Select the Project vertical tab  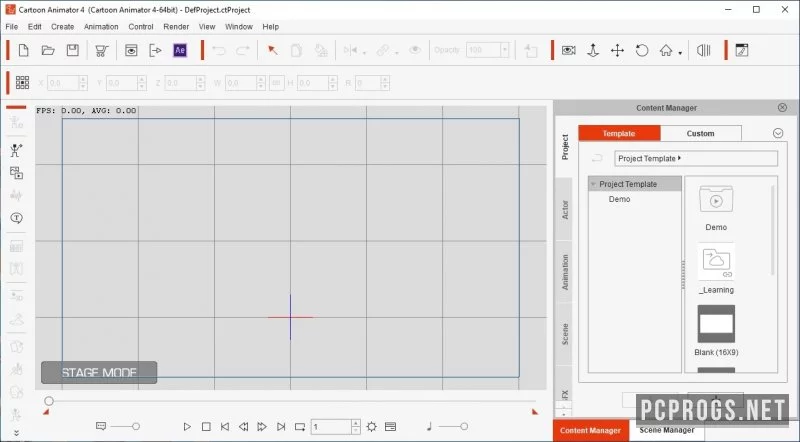[564, 148]
